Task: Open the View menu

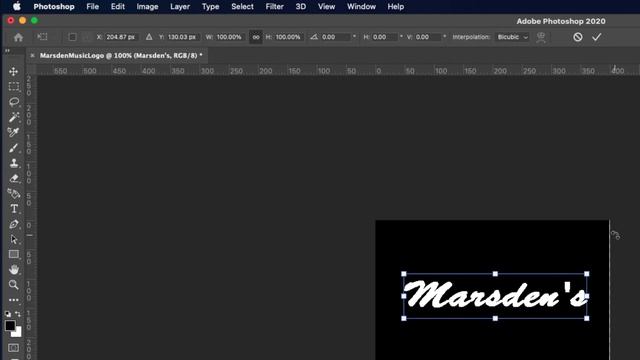Action: pos(327,7)
